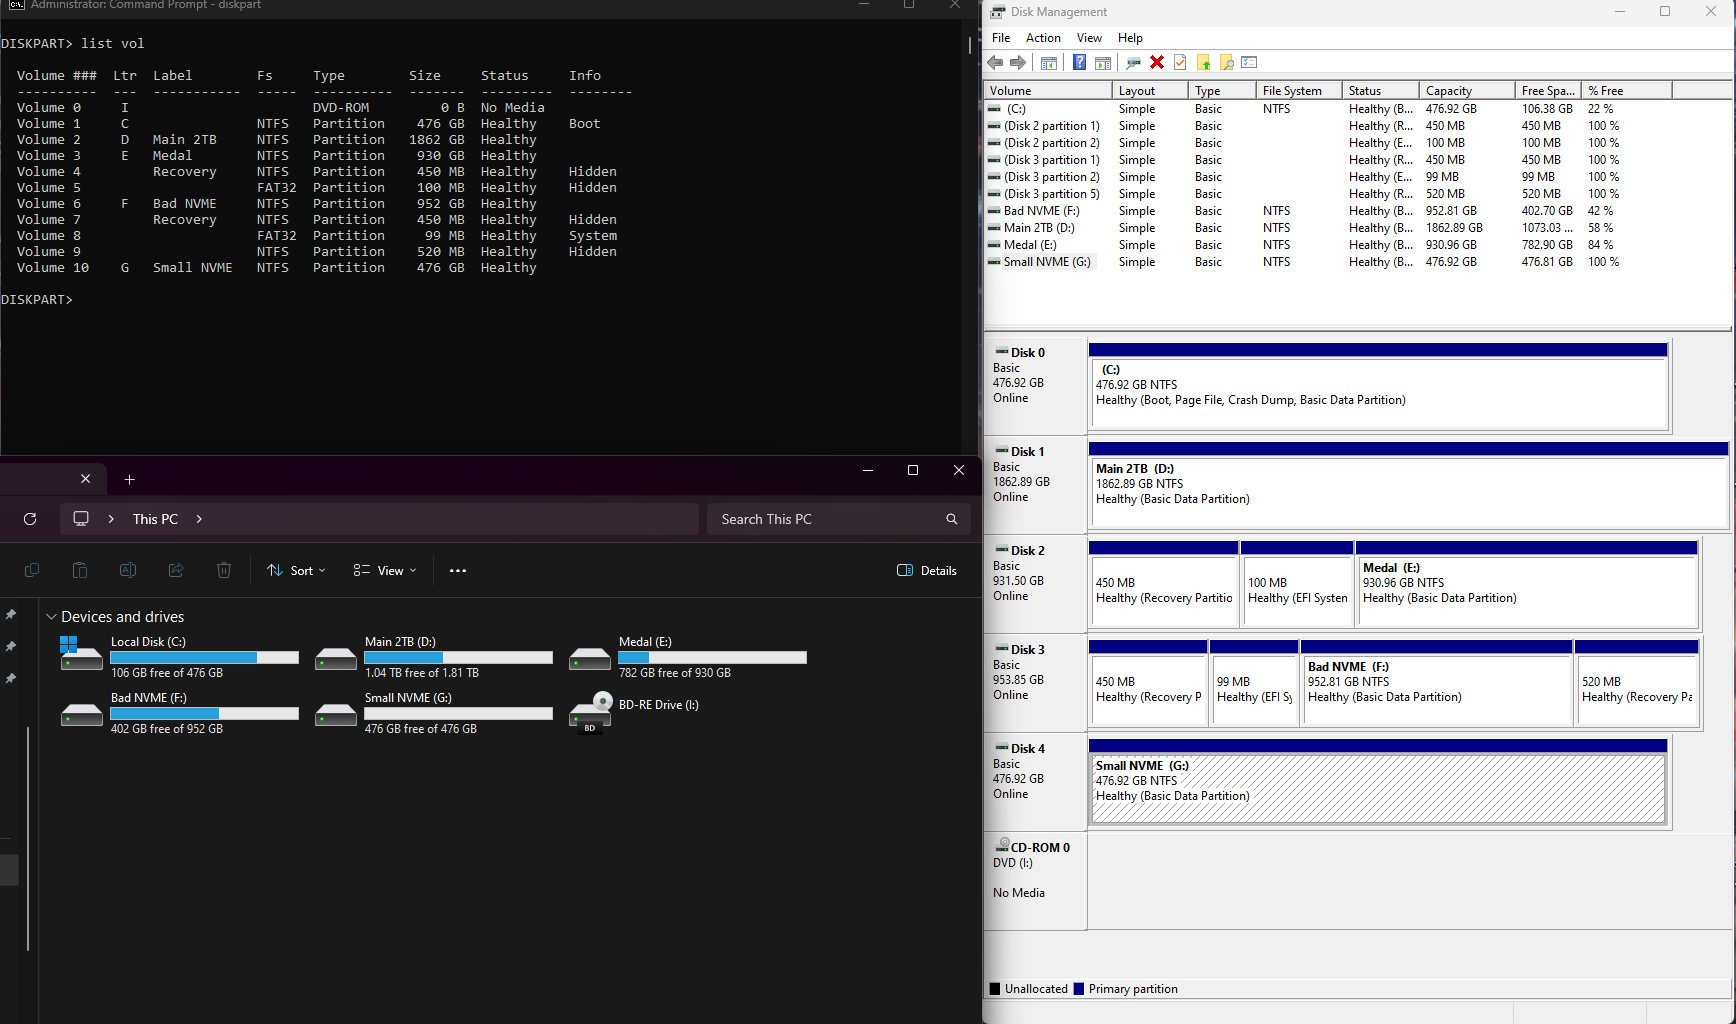
Task: Click the search magnifier icon in Explorer
Action: 951,519
